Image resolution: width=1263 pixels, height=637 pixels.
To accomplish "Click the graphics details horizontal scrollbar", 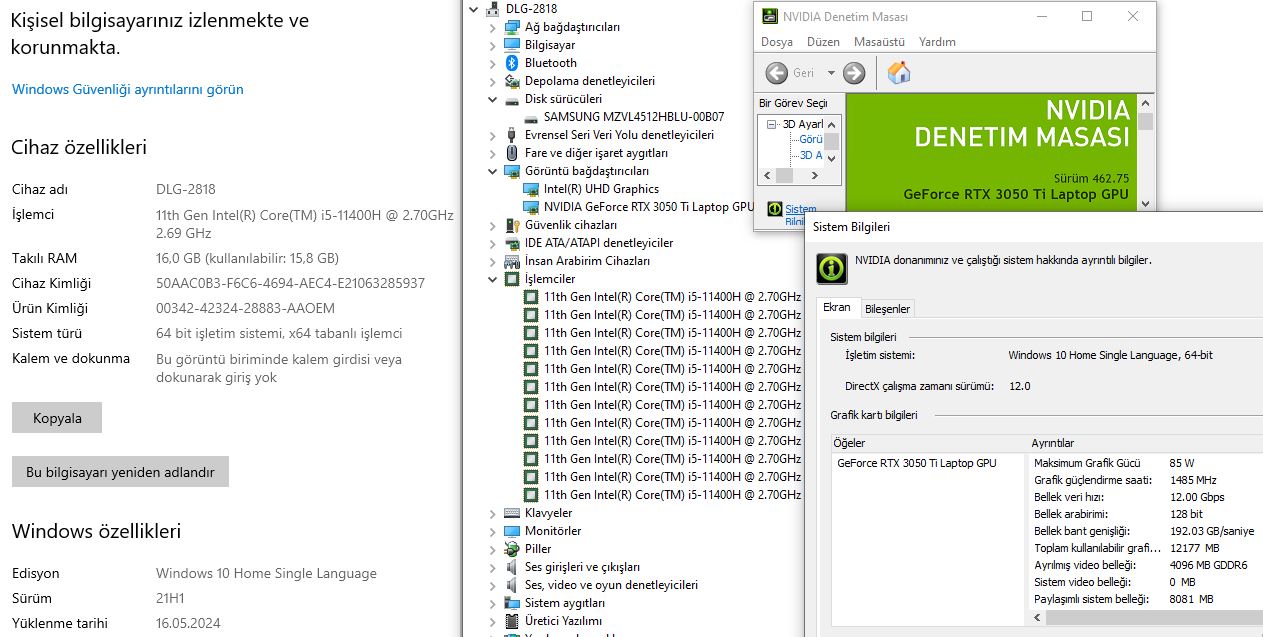I will click(x=1147, y=618).
